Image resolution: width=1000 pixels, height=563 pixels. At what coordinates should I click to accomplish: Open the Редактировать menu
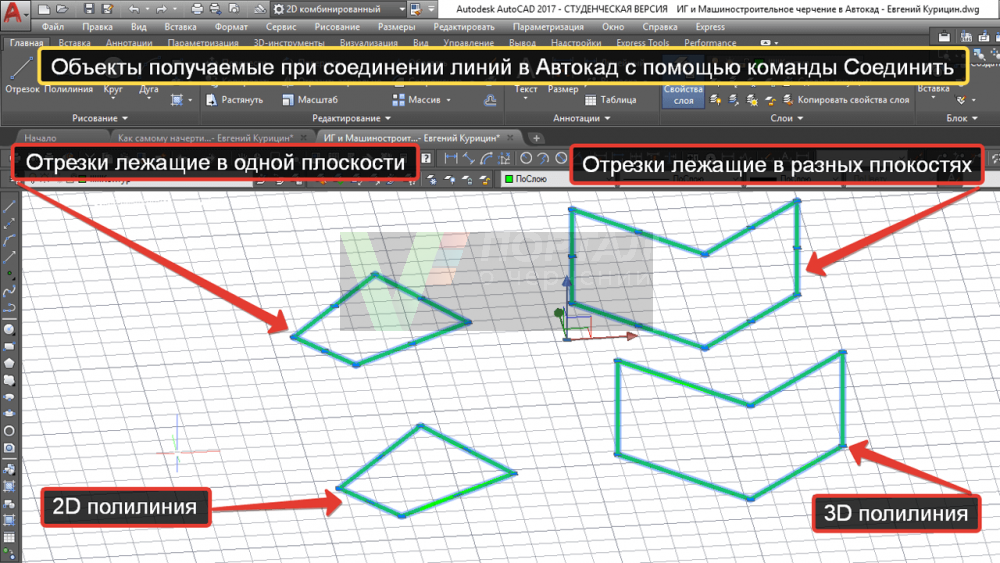[464, 27]
